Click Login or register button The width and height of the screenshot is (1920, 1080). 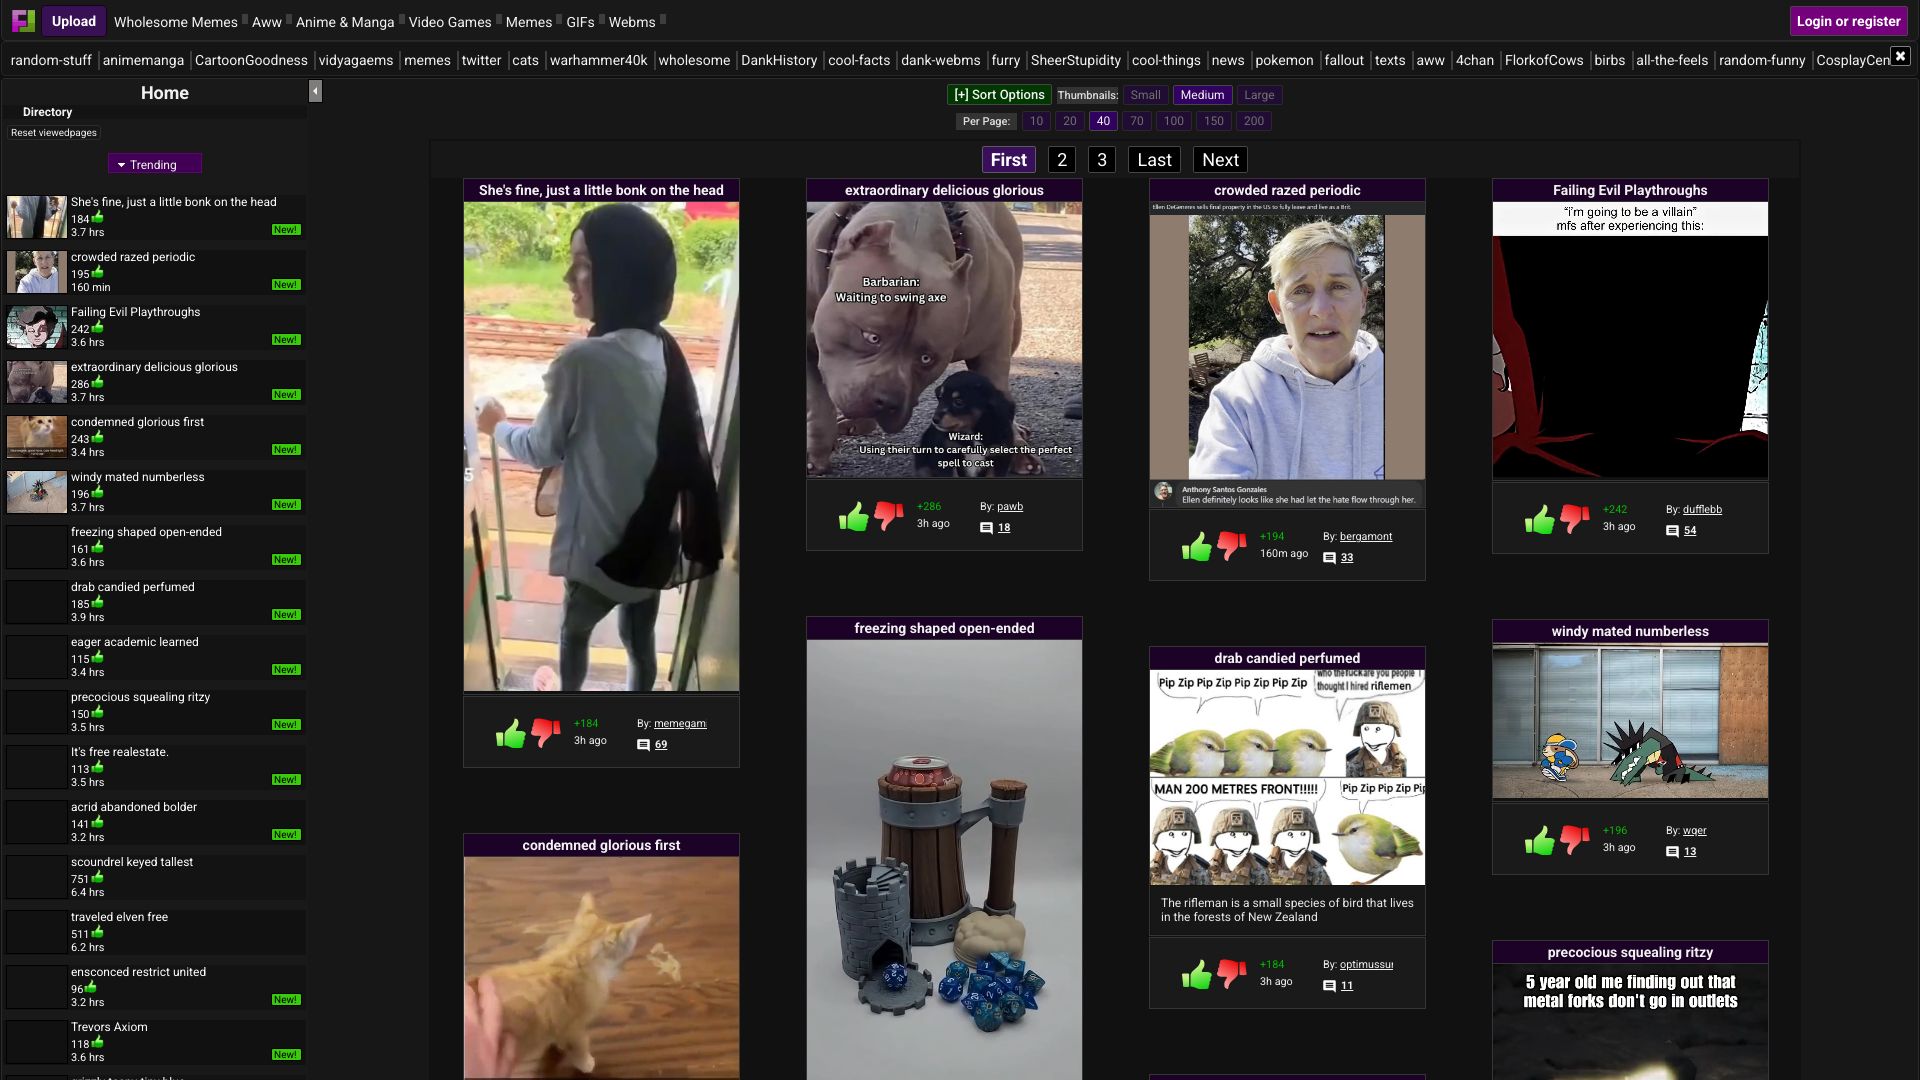tap(1847, 21)
